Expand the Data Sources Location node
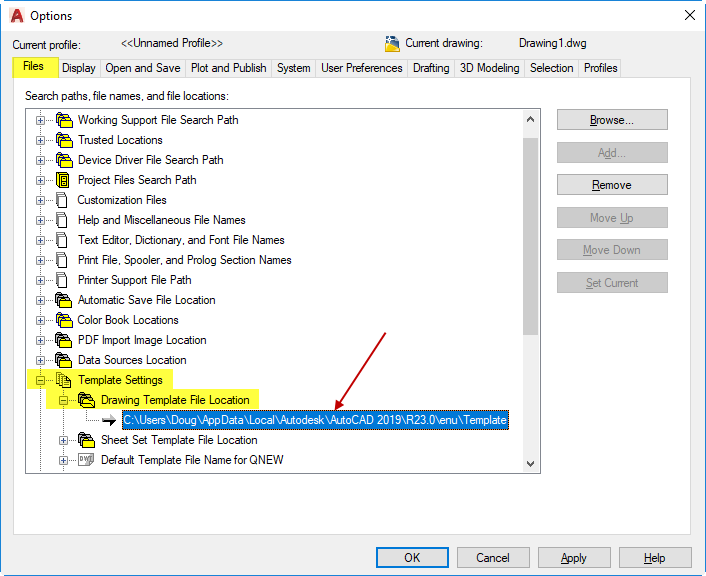706x576 pixels. point(41,360)
